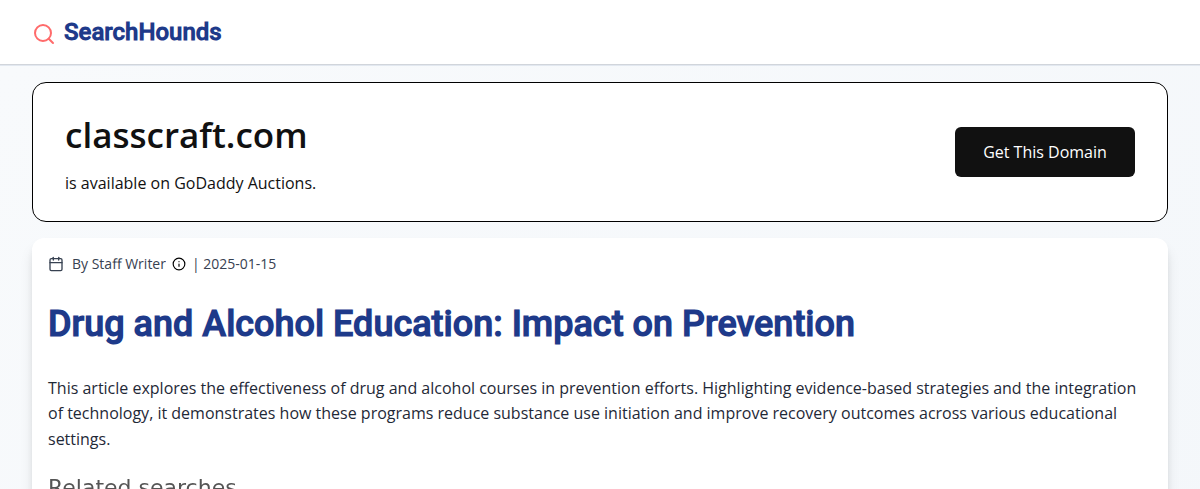Screen dimensions: 1200x489
Task: Select the "By Staff Writer" author label
Action: (x=118, y=264)
